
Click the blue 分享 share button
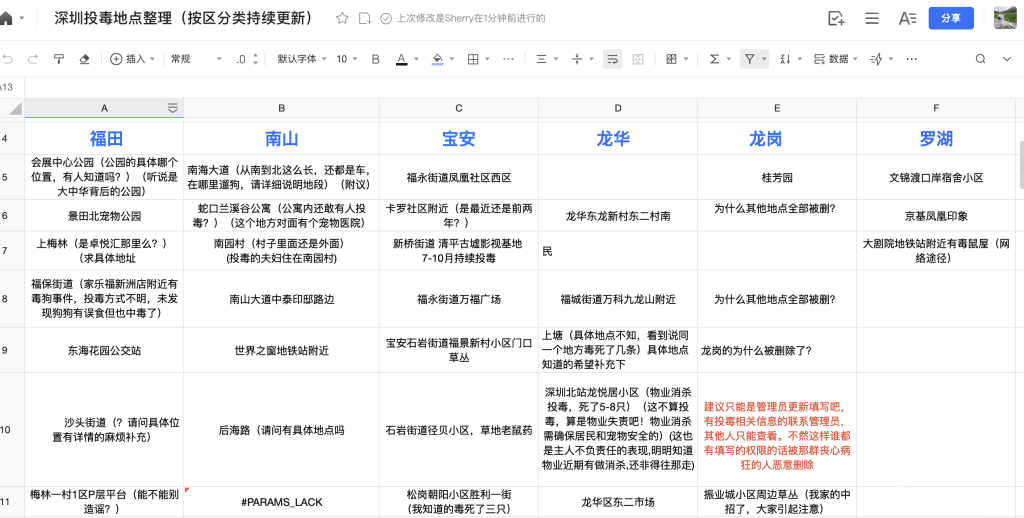[x=951, y=18]
